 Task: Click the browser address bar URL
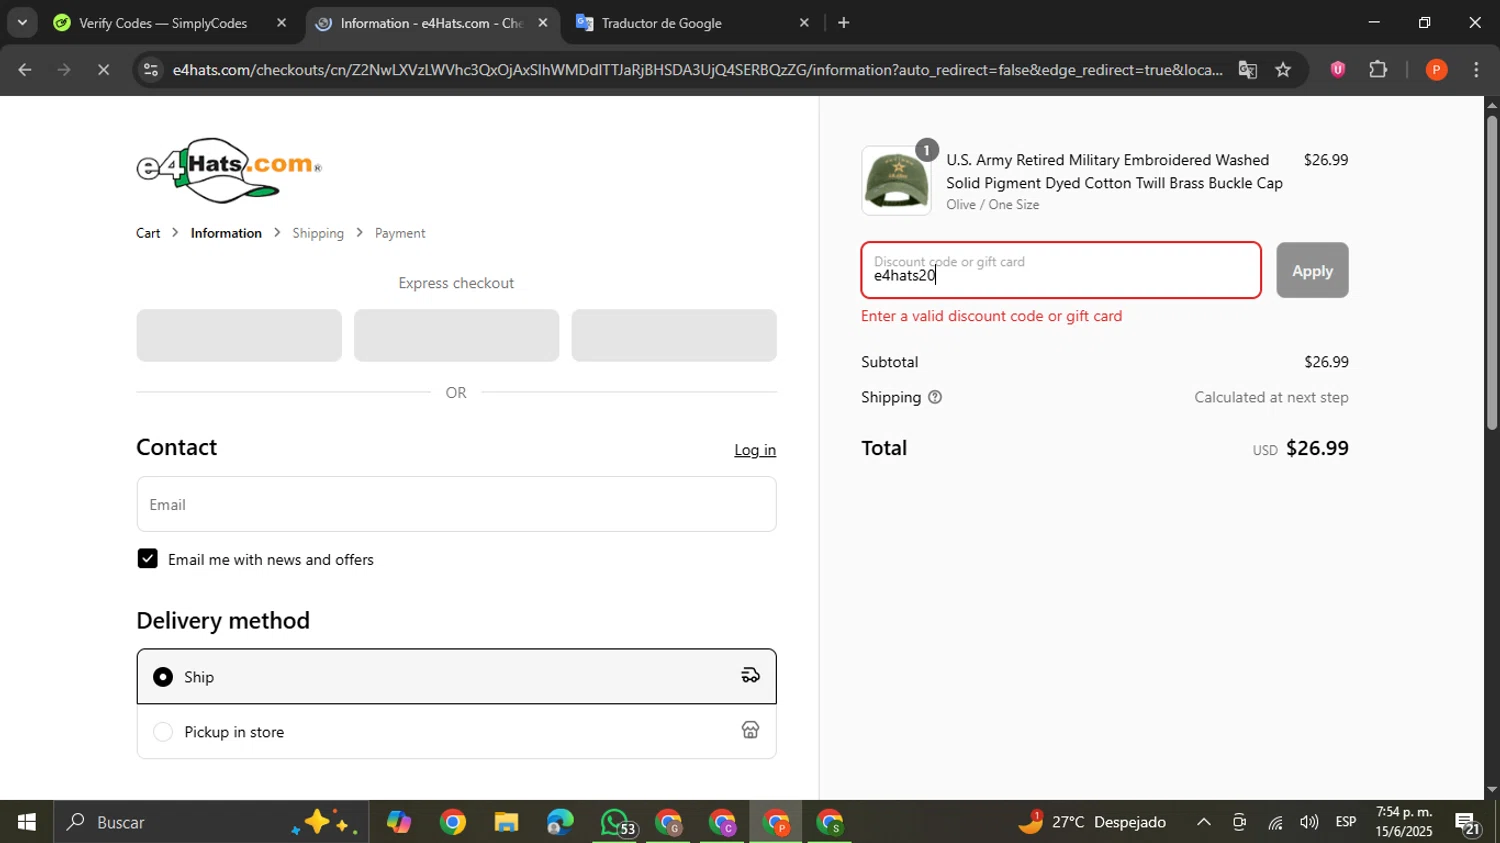(697, 70)
